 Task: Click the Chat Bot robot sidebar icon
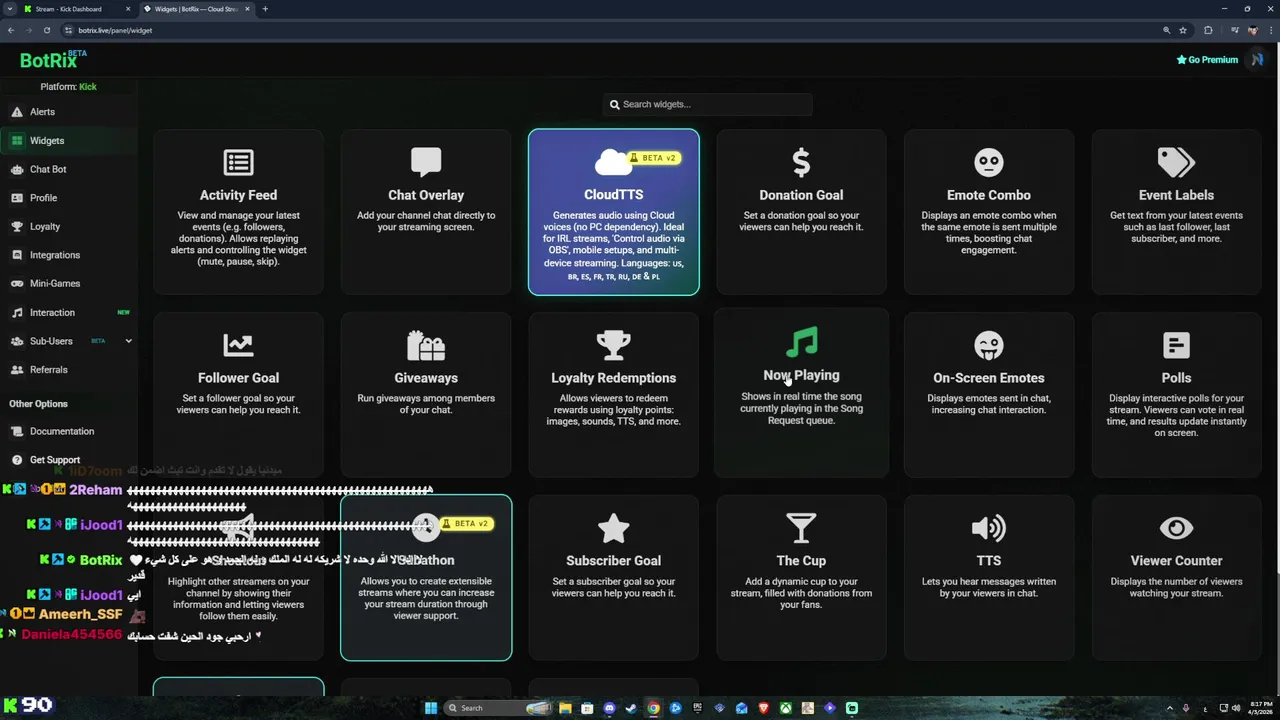pyautogui.click(x=17, y=169)
